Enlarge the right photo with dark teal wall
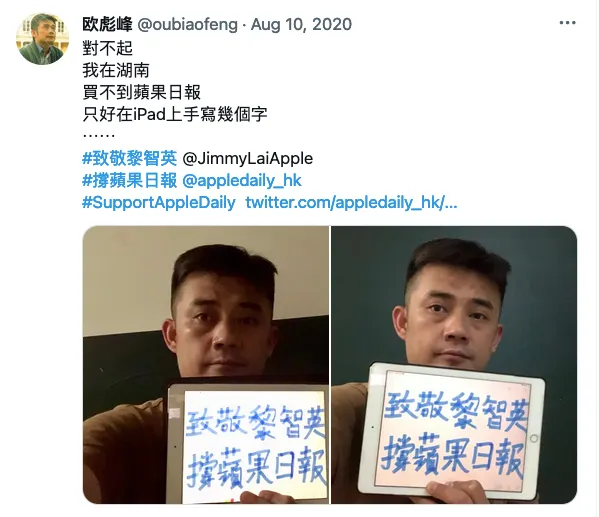The width and height of the screenshot is (599, 517). coord(454,365)
